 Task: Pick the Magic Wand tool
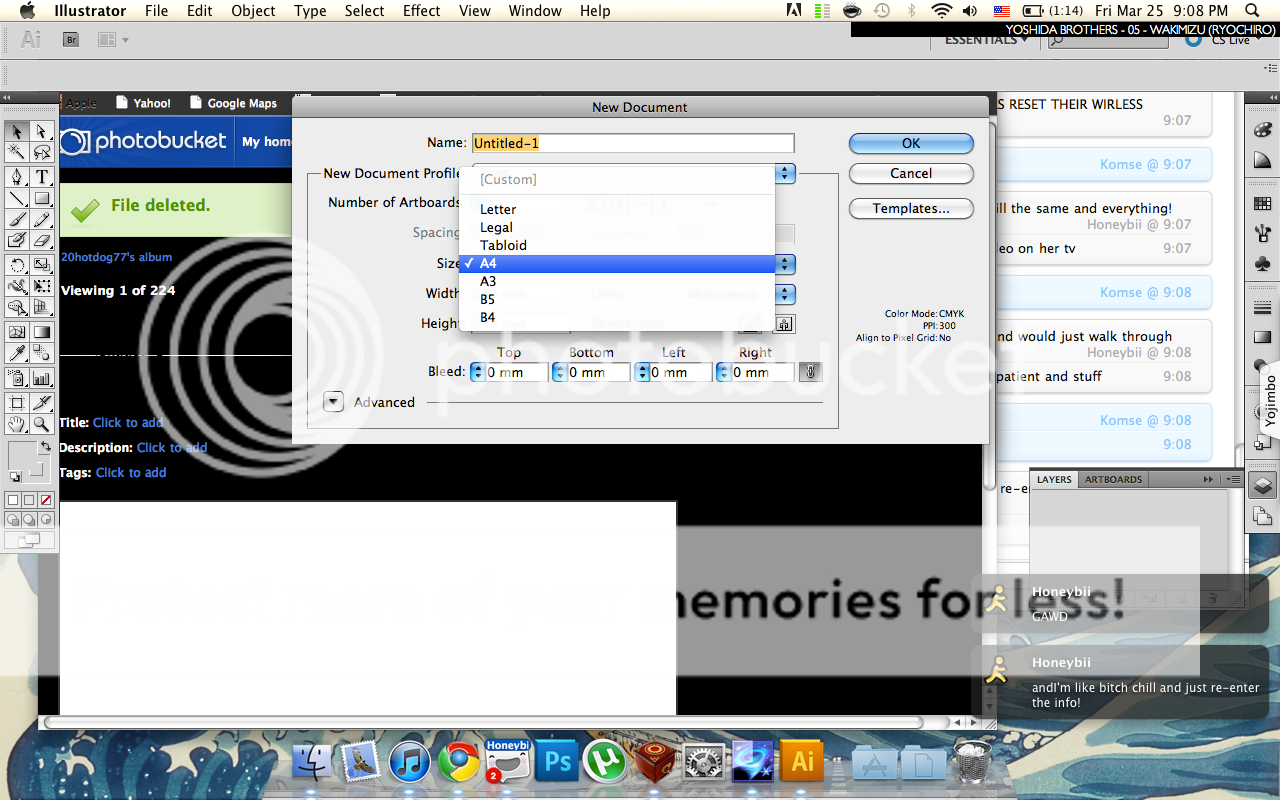coord(17,152)
